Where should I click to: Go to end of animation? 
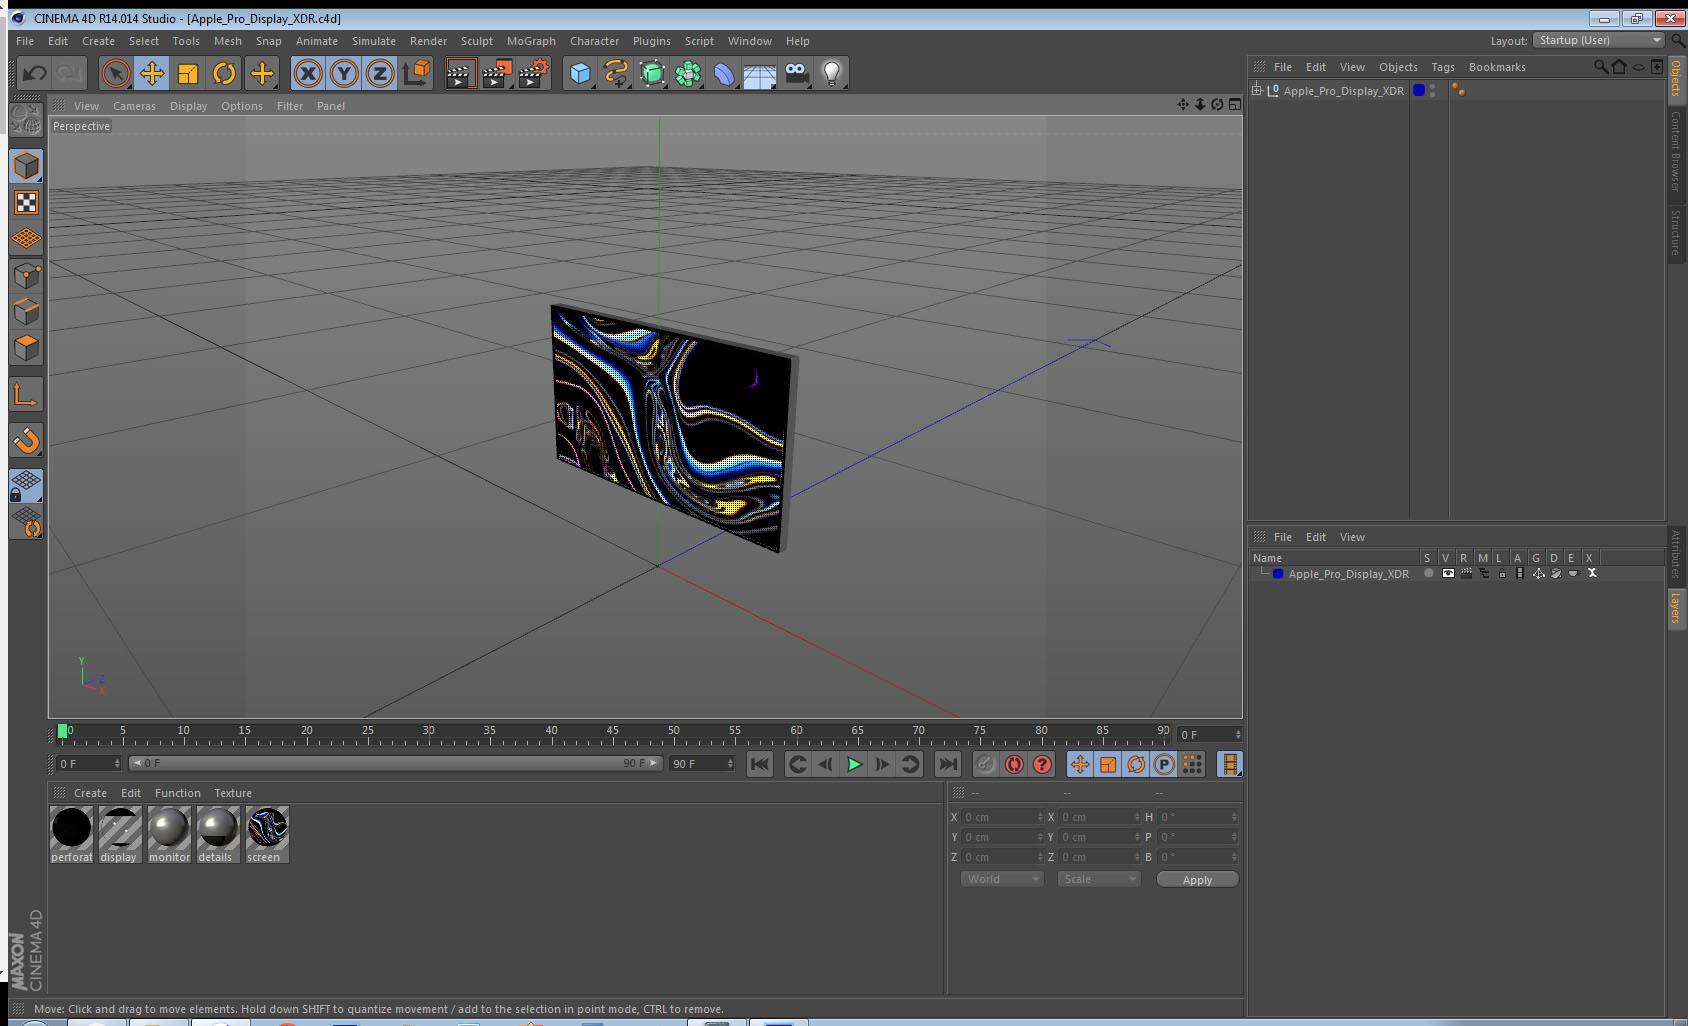click(947, 764)
